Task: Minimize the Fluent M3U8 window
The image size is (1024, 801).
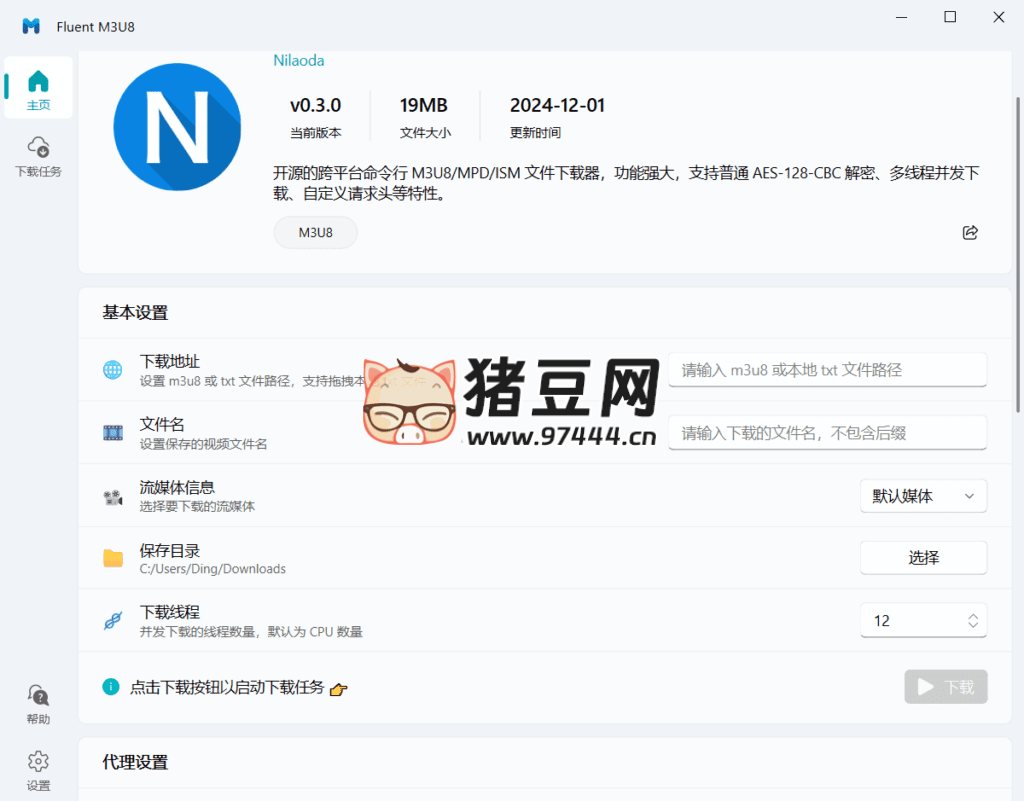Action: pos(901,17)
